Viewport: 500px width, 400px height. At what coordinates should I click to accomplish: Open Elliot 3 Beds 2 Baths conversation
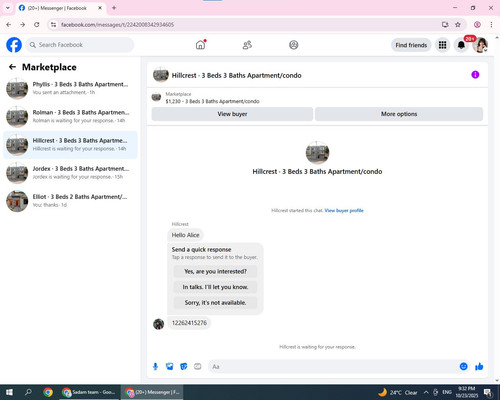pyautogui.click(x=70, y=201)
